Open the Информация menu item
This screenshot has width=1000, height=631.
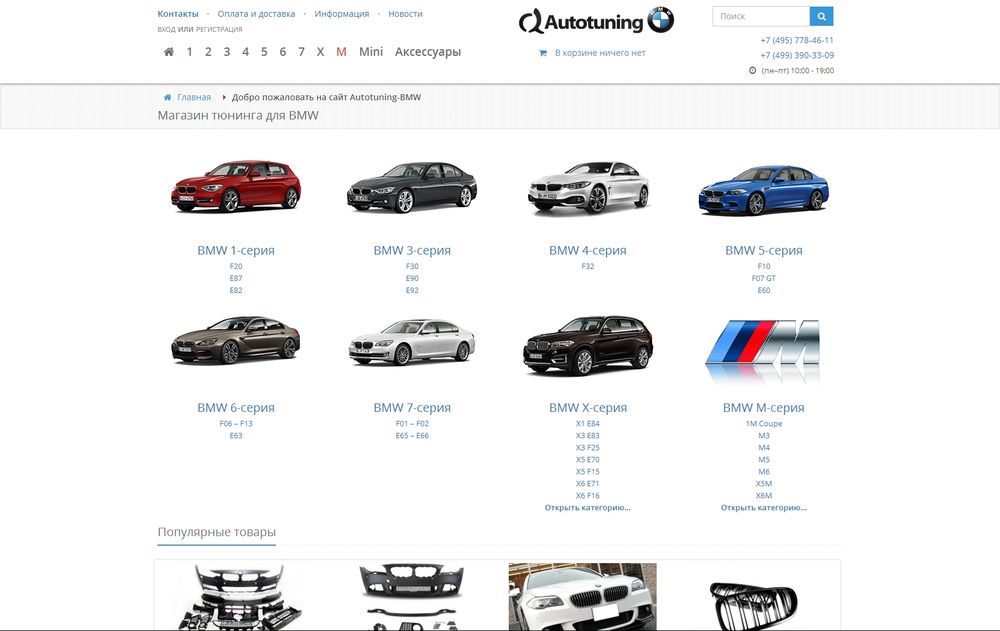pos(342,13)
